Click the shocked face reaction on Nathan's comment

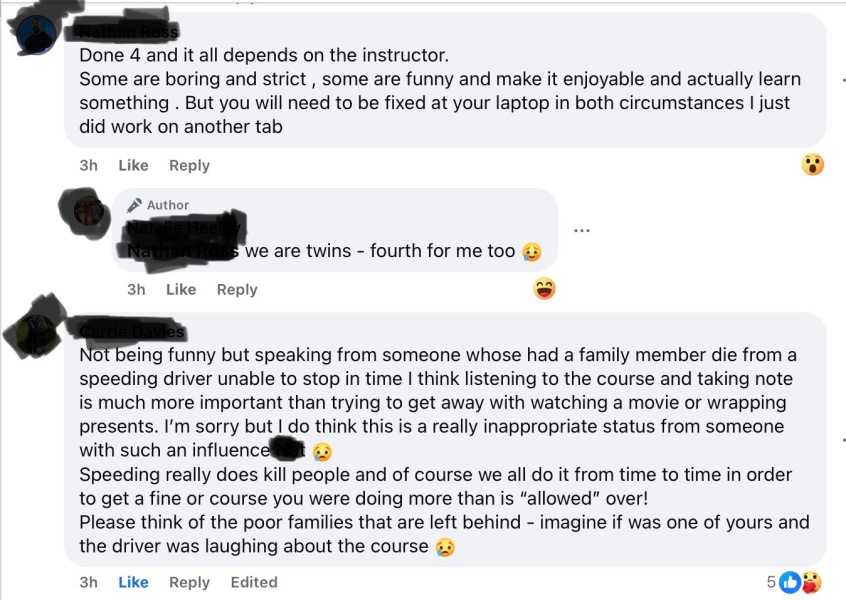point(813,163)
